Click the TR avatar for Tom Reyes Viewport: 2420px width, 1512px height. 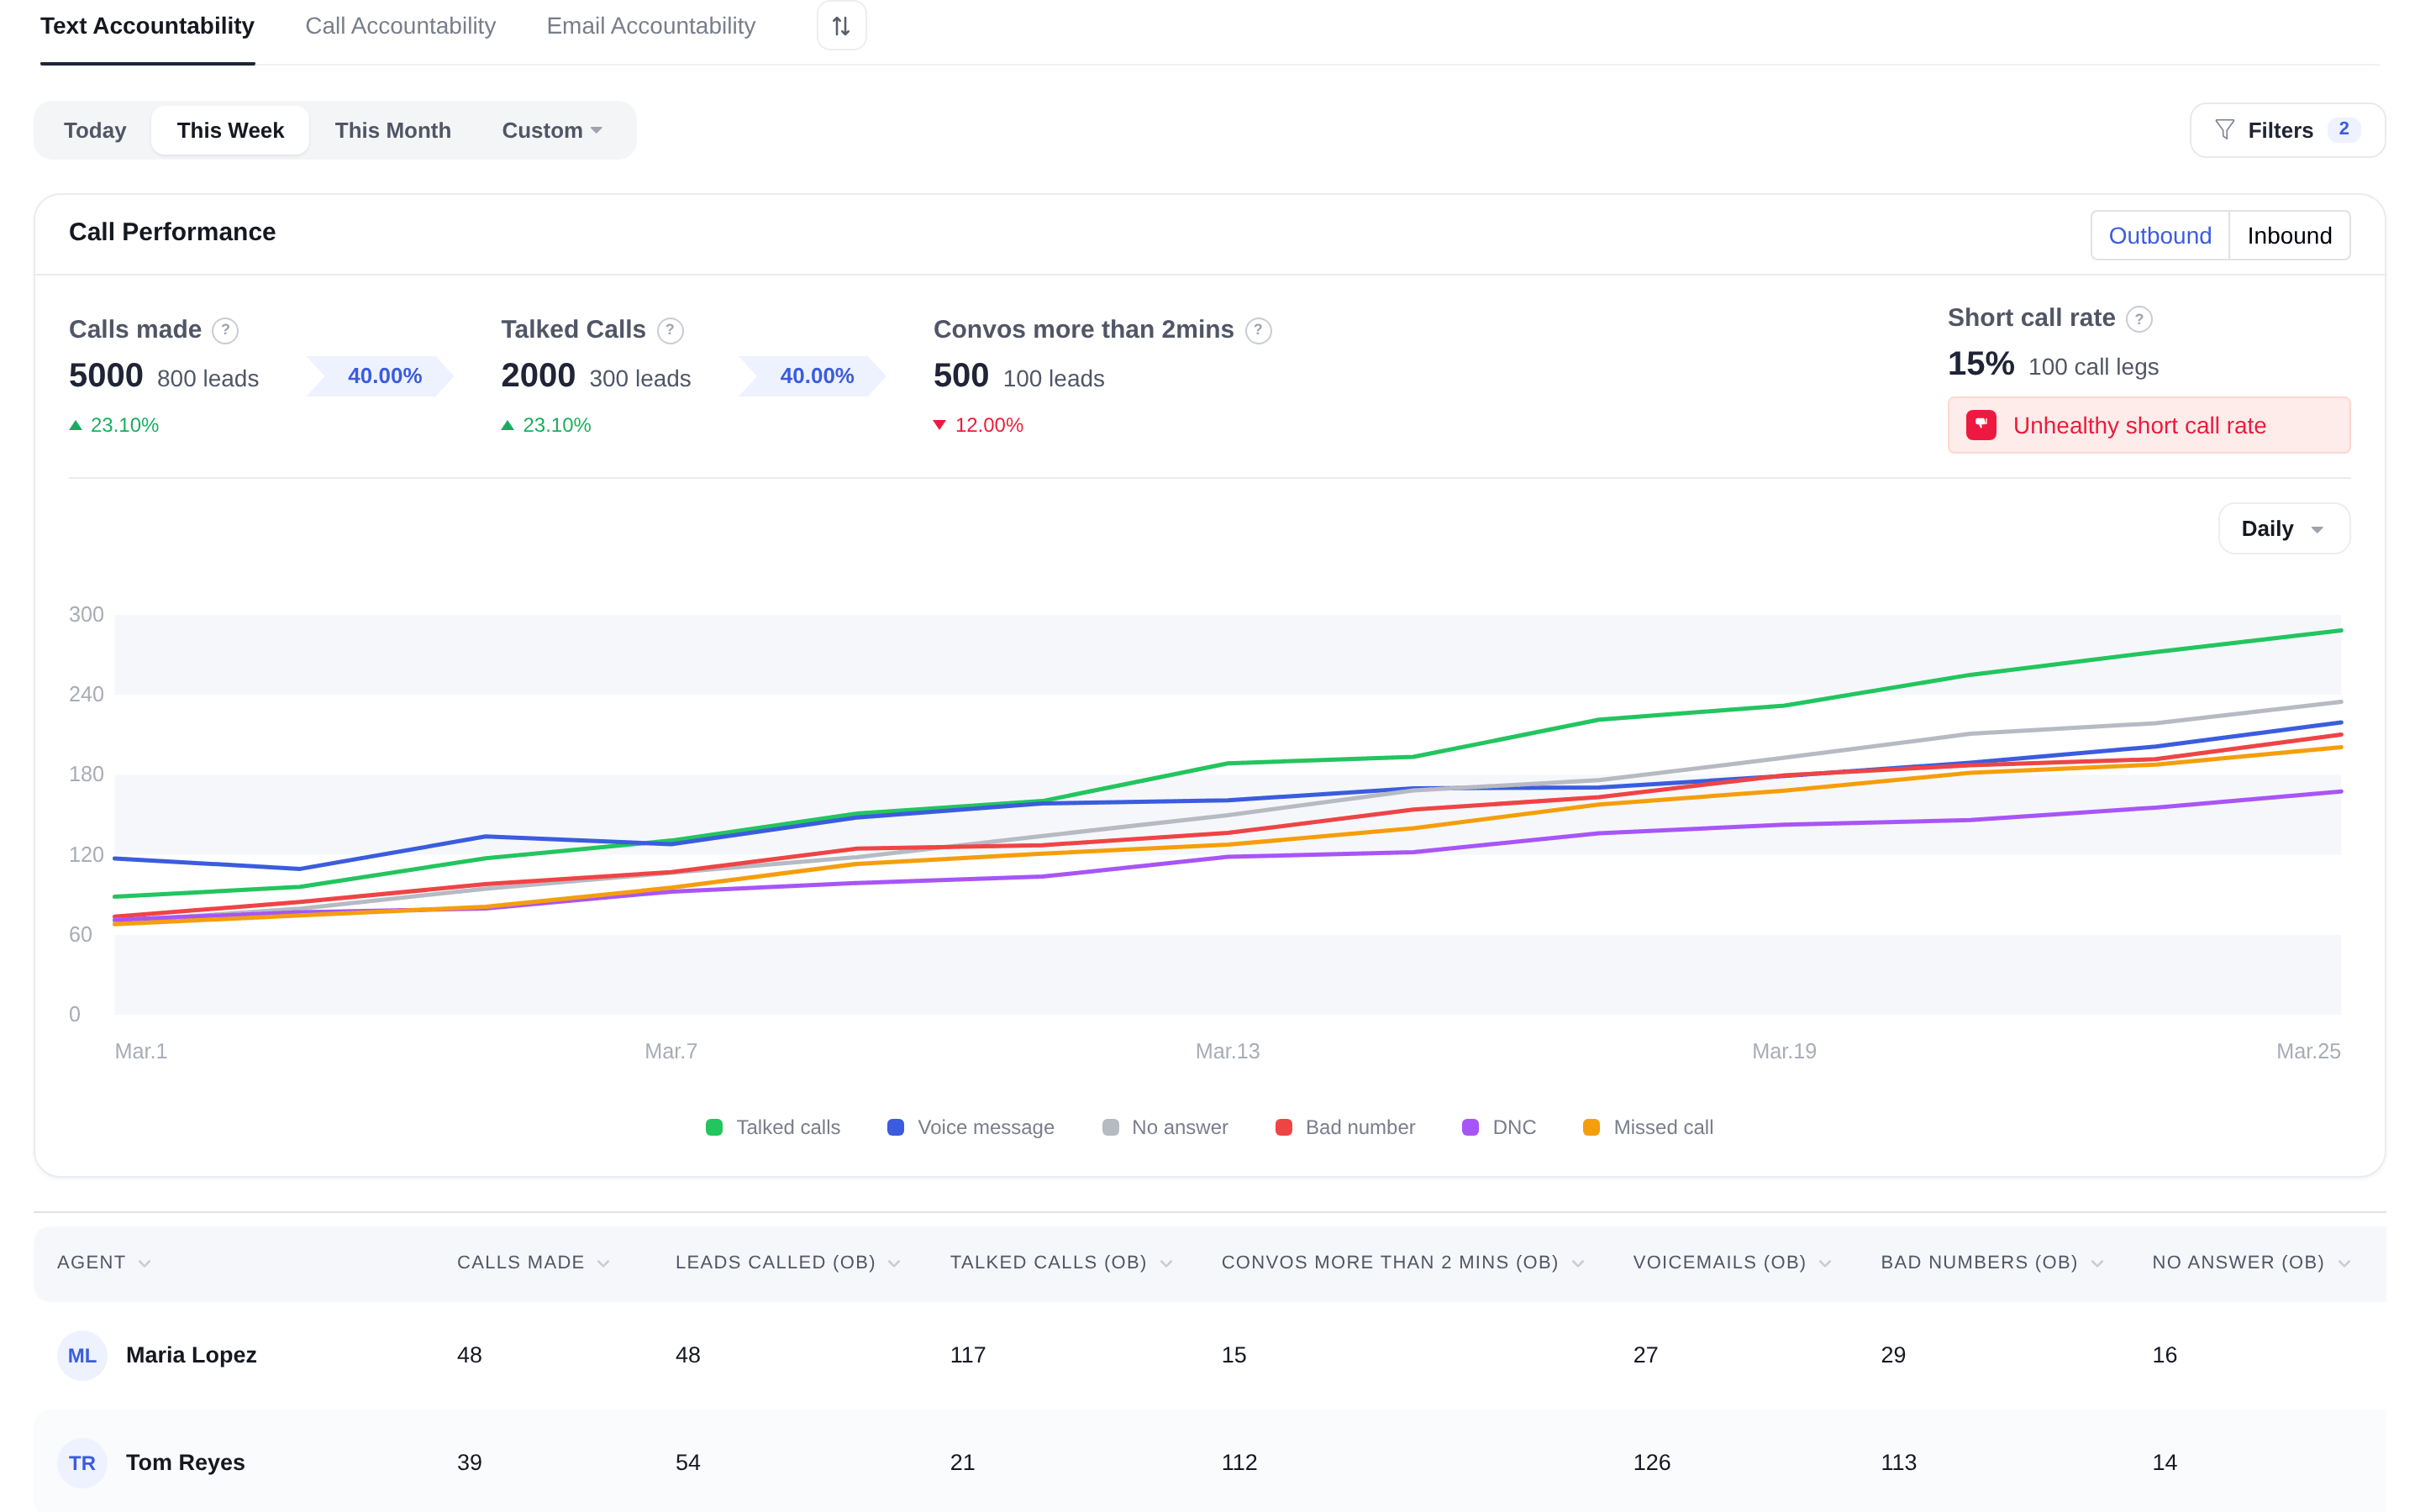coord(82,1462)
